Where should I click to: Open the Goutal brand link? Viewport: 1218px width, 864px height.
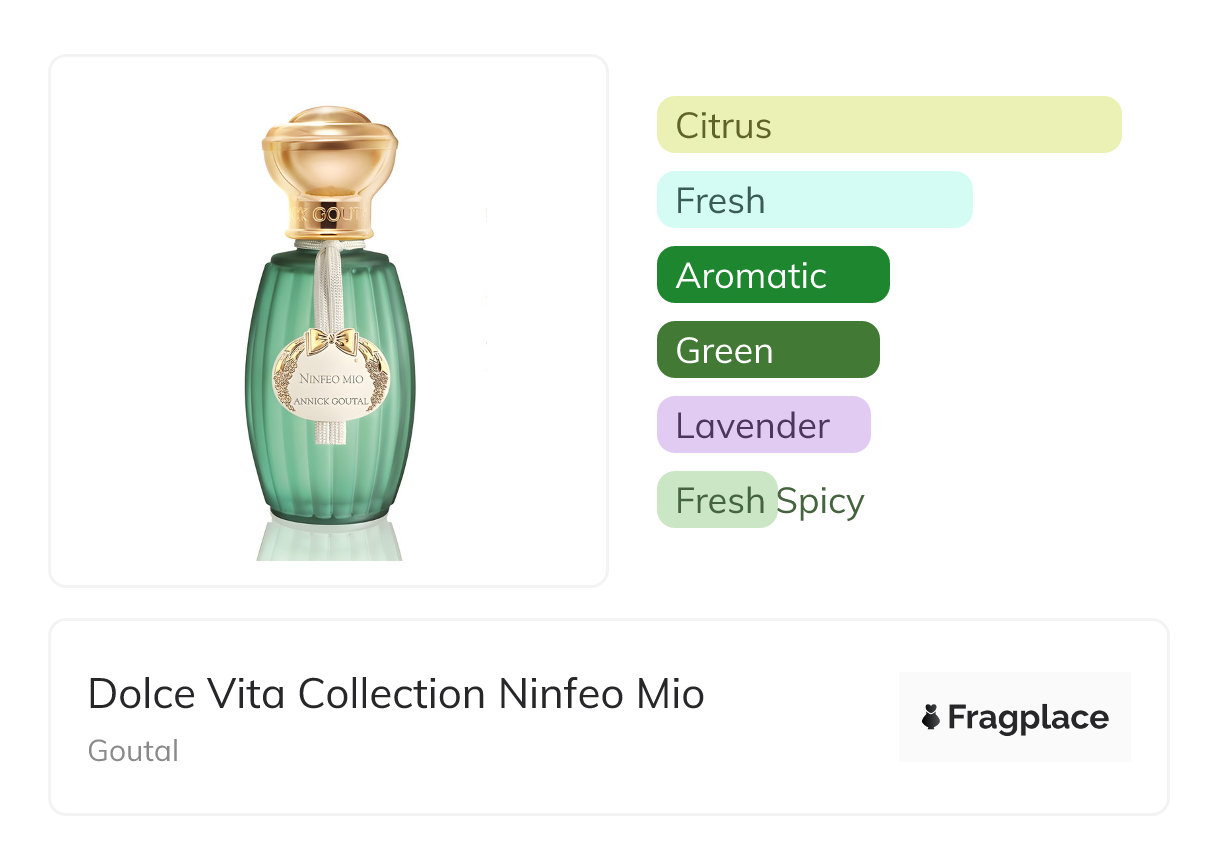coord(133,751)
